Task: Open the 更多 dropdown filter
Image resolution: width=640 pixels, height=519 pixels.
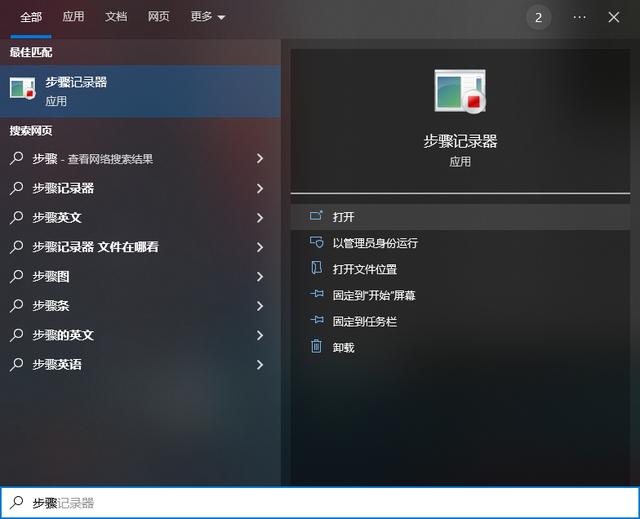Action: coord(208,17)
